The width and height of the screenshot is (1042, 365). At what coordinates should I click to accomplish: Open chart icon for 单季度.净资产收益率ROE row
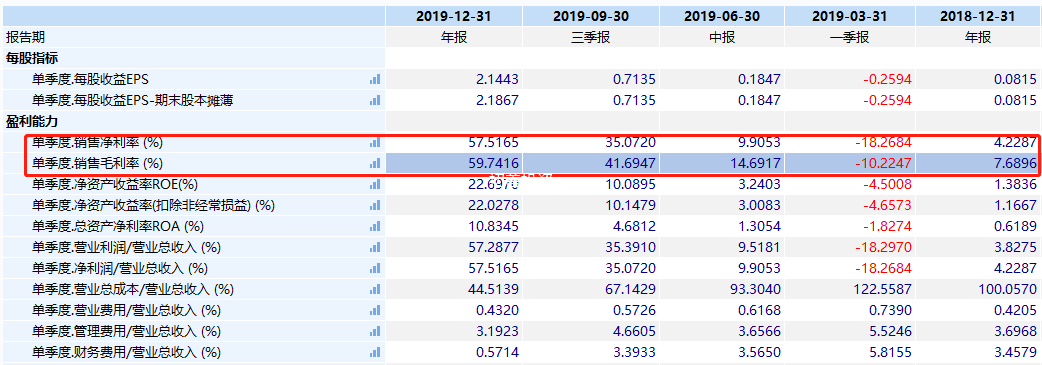click(375, 184)
